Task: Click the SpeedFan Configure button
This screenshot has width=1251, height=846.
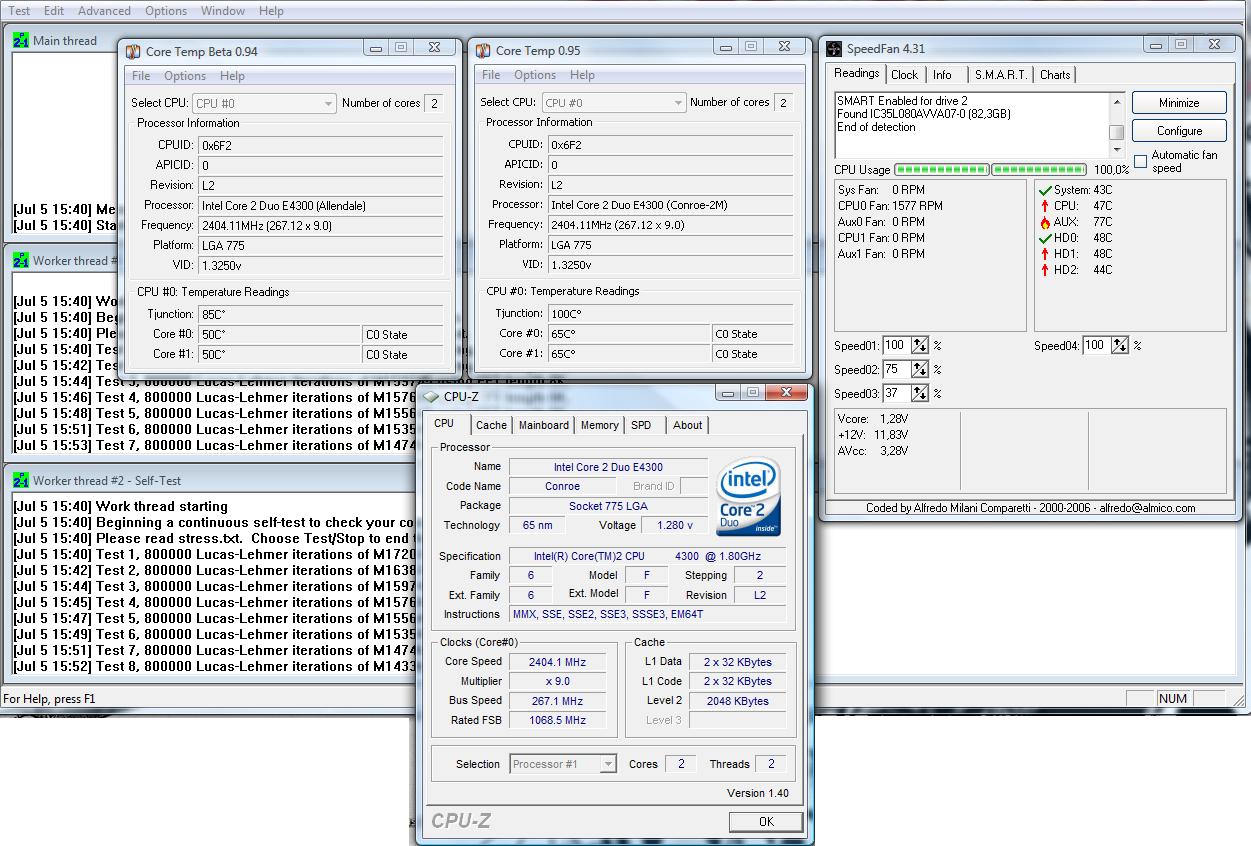Action: [x=1179, y=131]
